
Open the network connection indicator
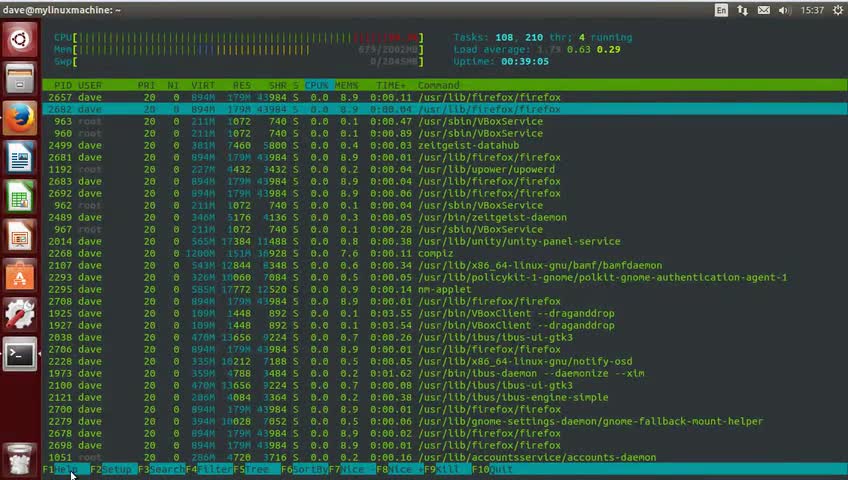point(743,10)
